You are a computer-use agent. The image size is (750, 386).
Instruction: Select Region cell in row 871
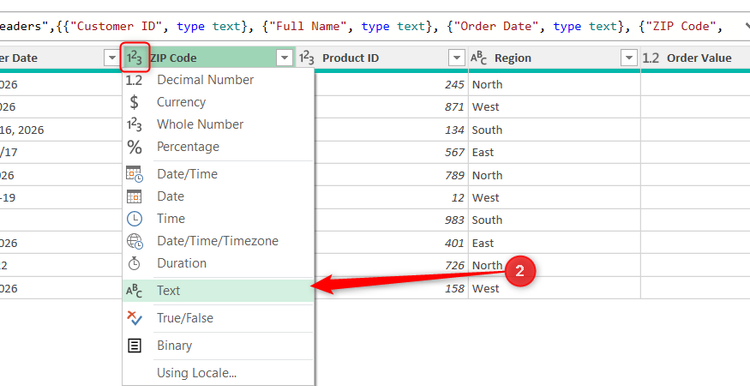(554, 107)
